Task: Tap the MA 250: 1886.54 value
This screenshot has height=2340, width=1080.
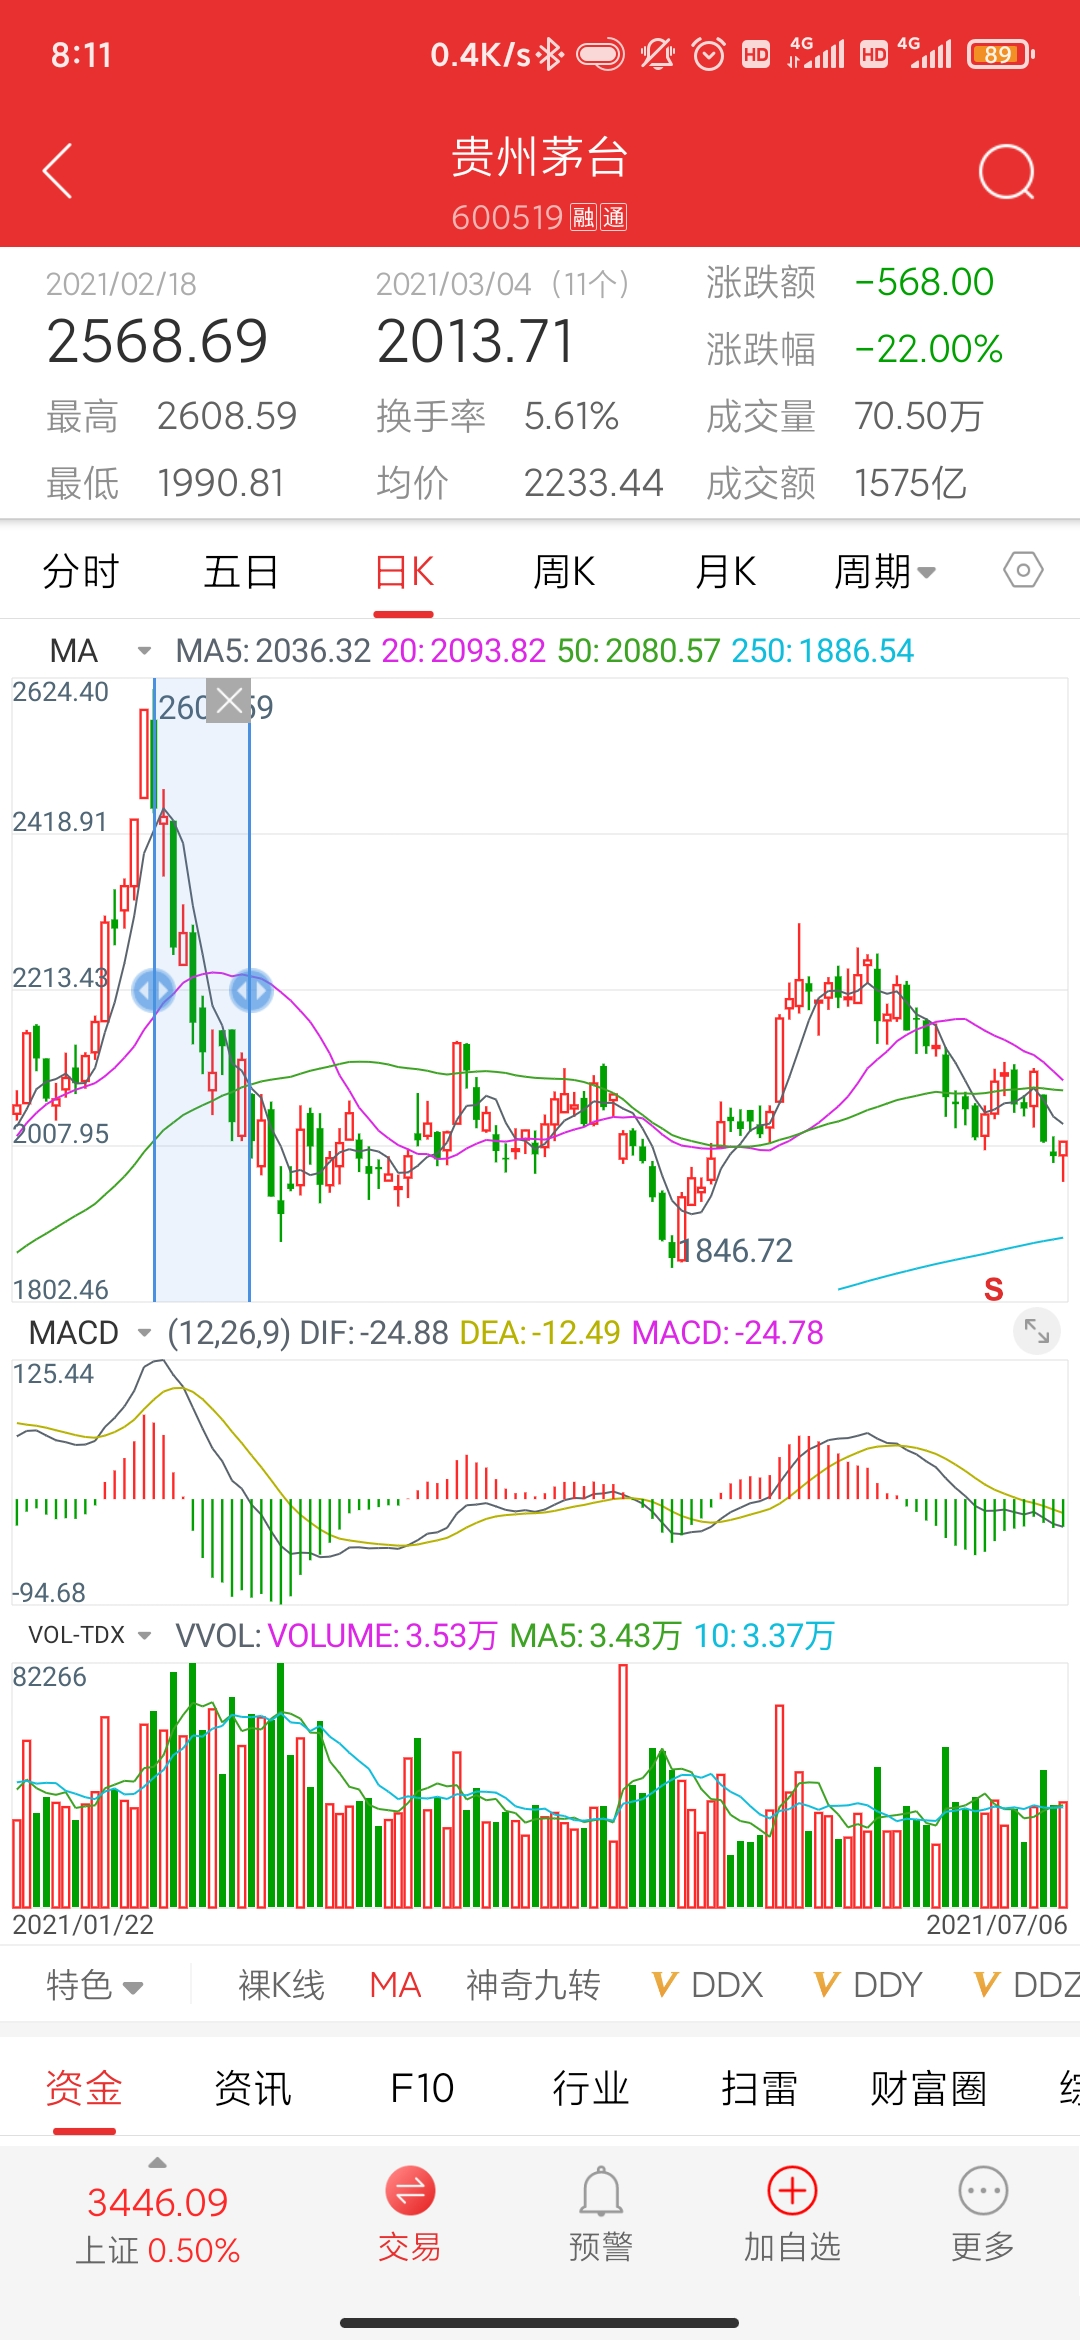Action: [823, 651]
